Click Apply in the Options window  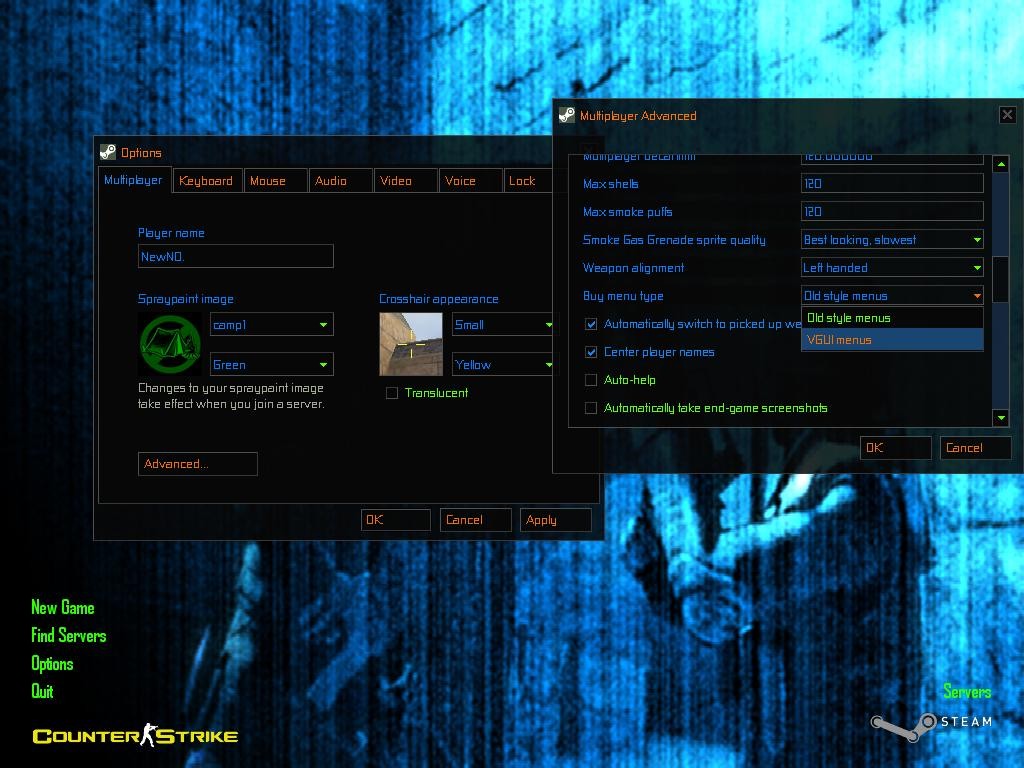(x=555, y=519)
